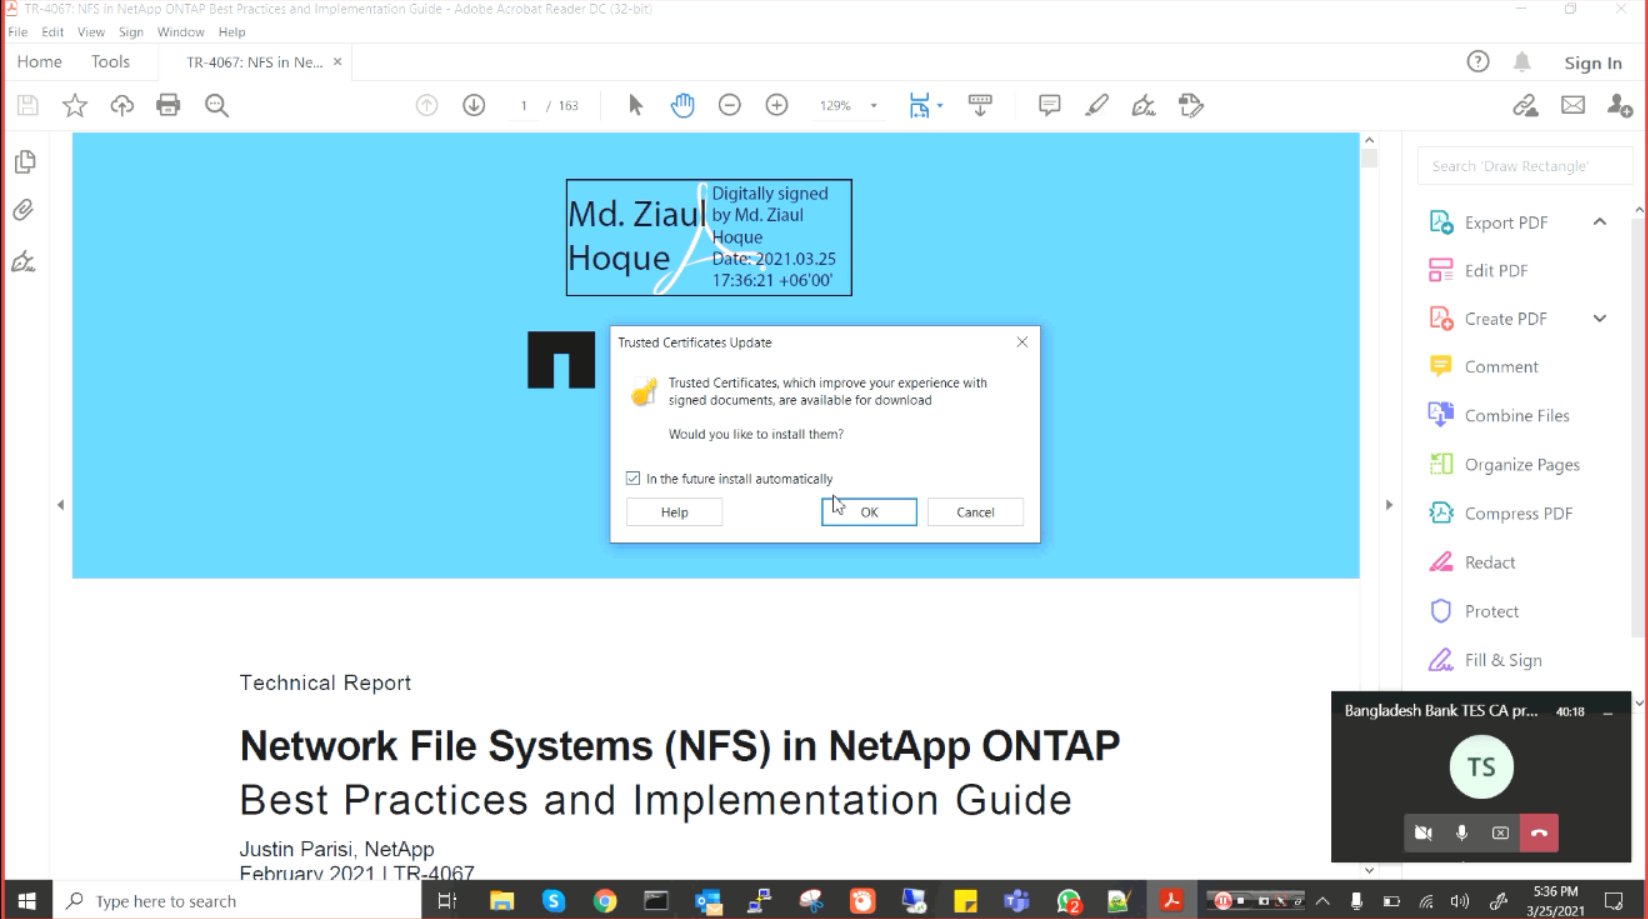Uncheck 'In the future install automatically'
The height and width of the screenshot is (919, 1648).
633,479
